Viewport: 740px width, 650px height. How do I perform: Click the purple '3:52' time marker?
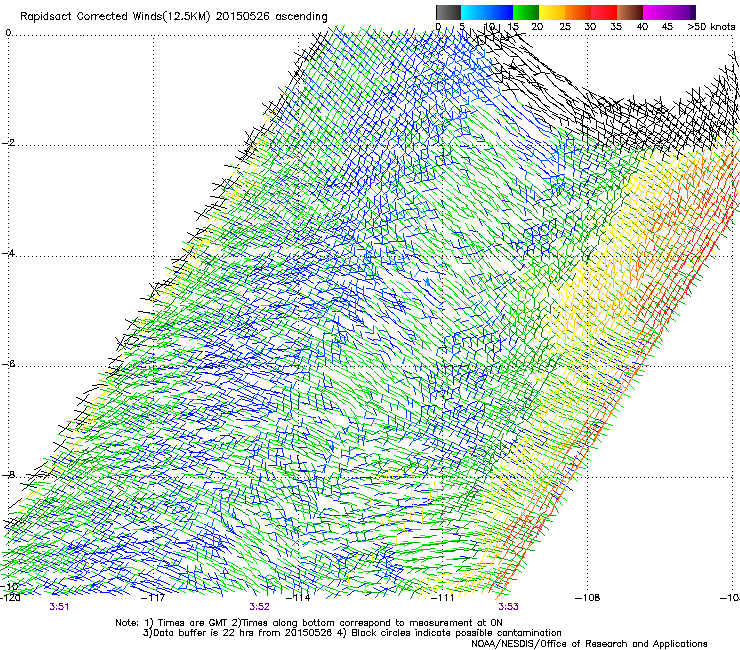260,607
